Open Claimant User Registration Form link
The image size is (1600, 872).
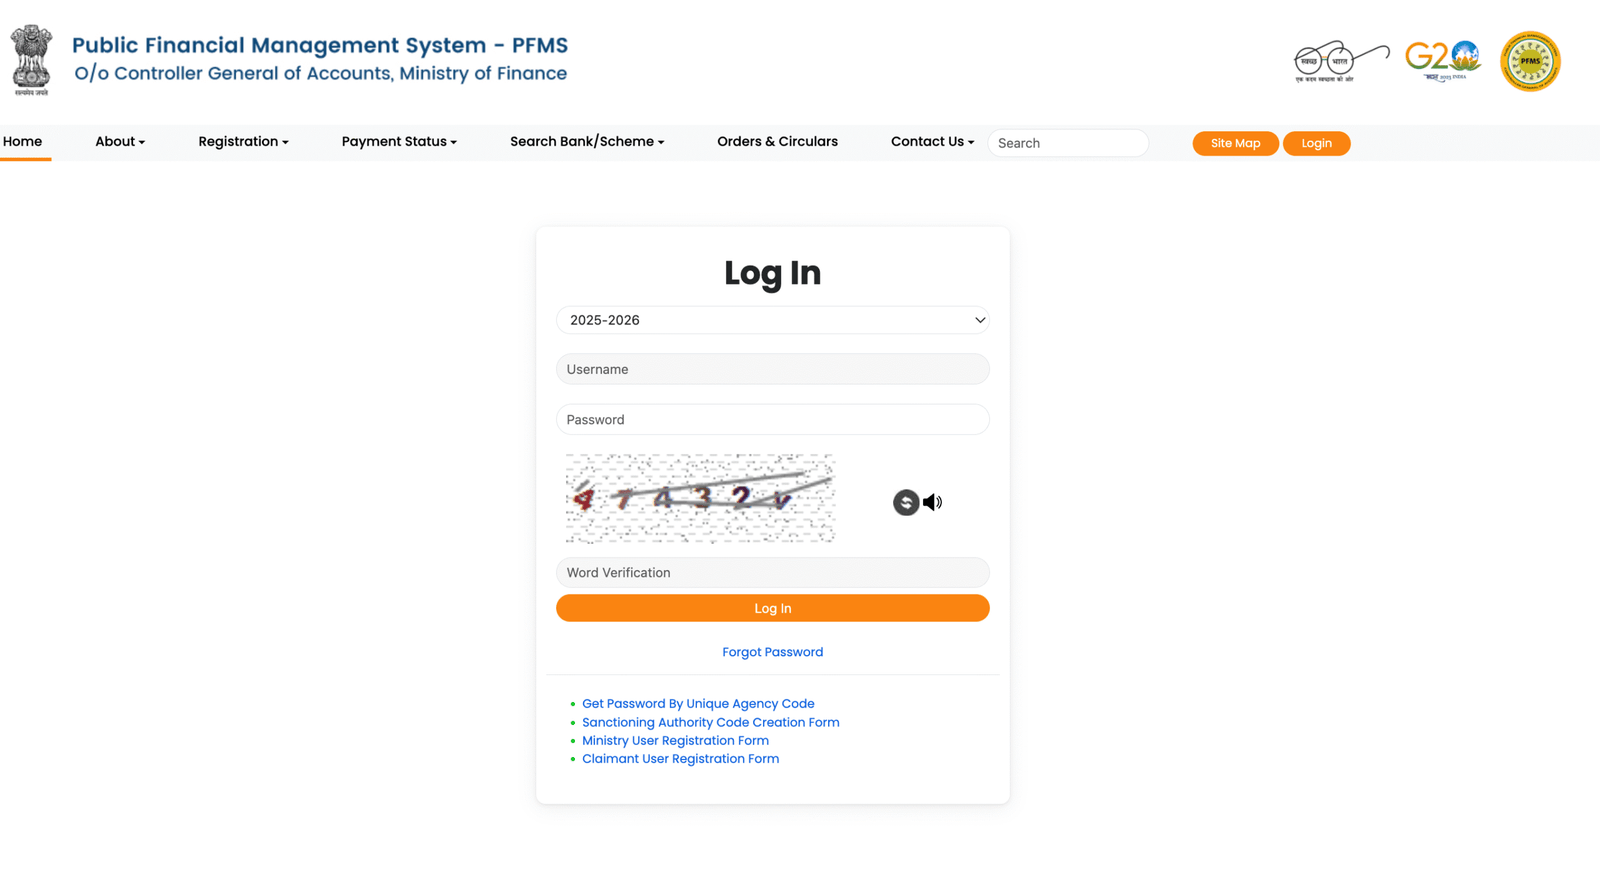pos(680,759)
